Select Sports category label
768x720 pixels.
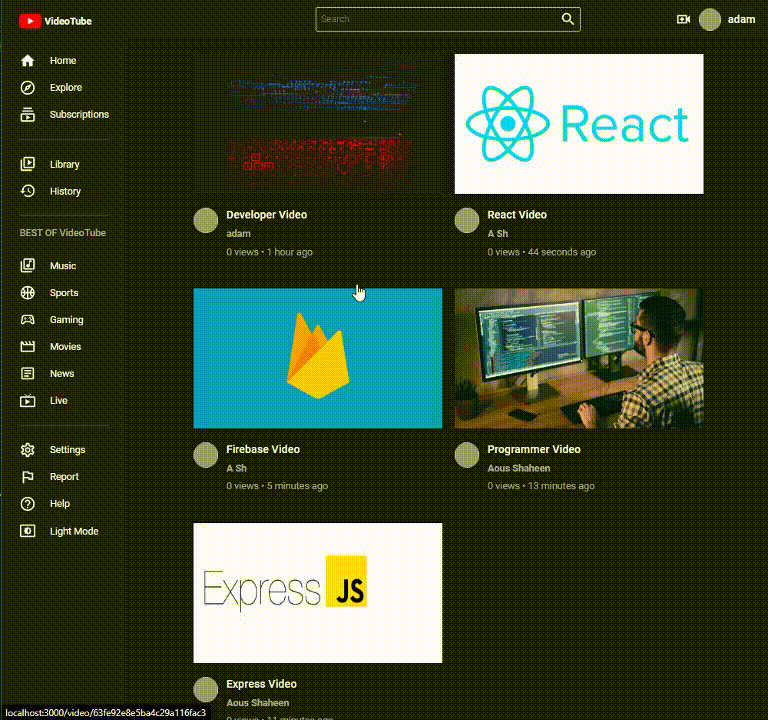64,293
